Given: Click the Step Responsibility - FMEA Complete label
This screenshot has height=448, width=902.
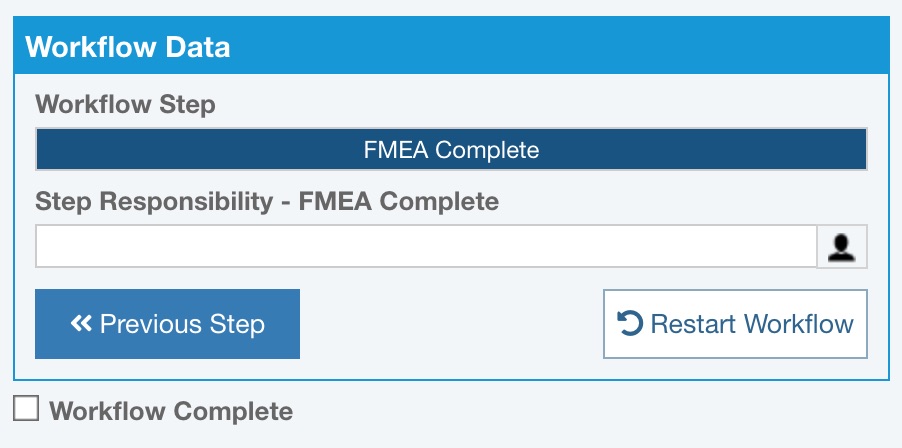Looking at the screenshot, I should pos(267,201).
